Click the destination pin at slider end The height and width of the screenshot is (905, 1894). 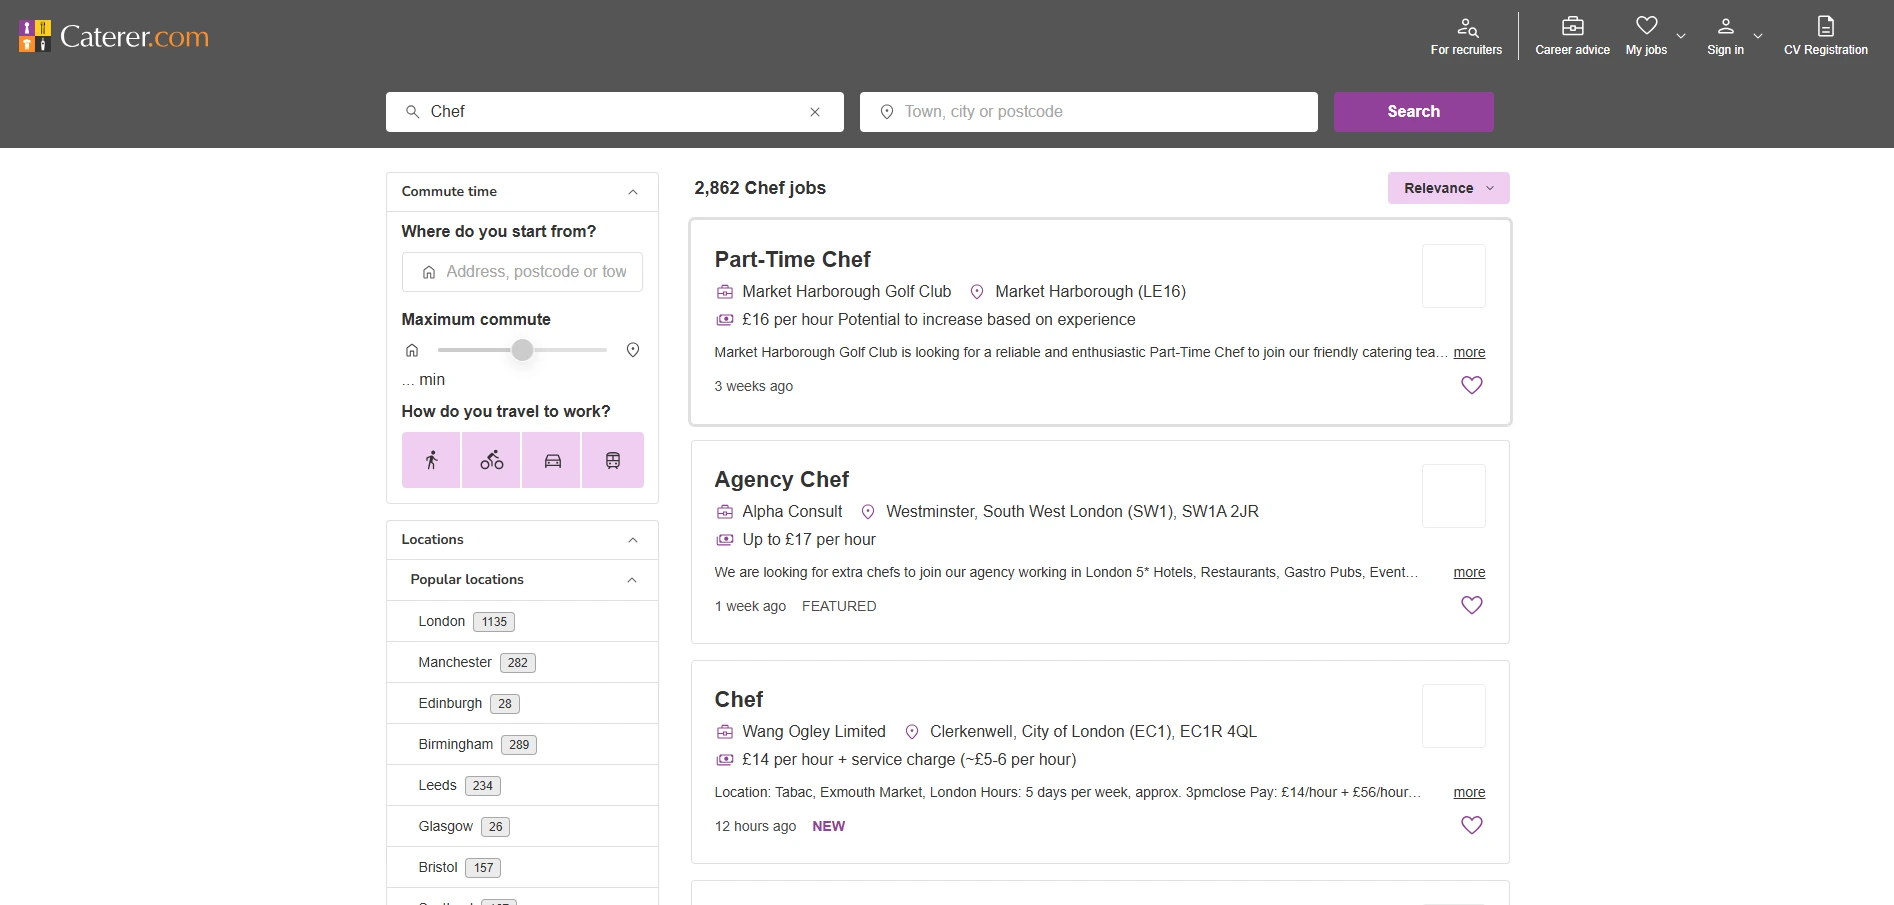click(633, 350)
